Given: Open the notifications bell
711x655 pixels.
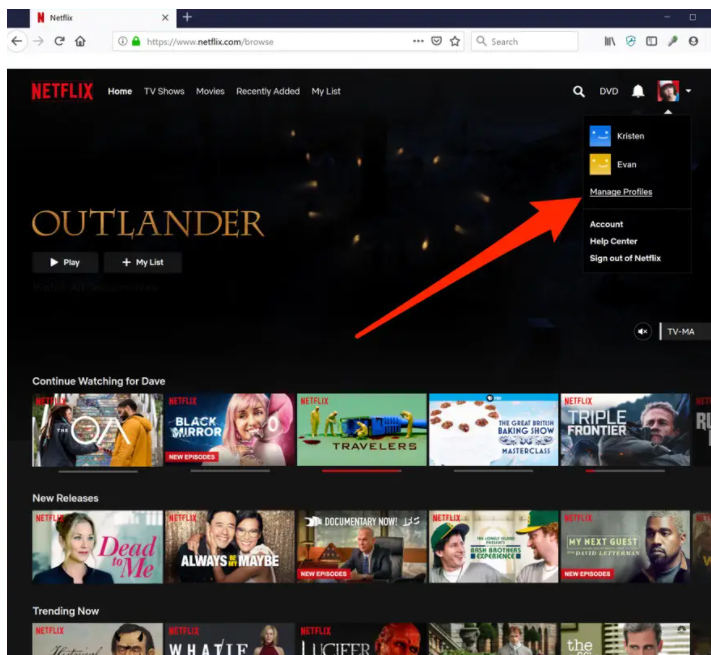Looking at the screenshot, I should point(638,91).
